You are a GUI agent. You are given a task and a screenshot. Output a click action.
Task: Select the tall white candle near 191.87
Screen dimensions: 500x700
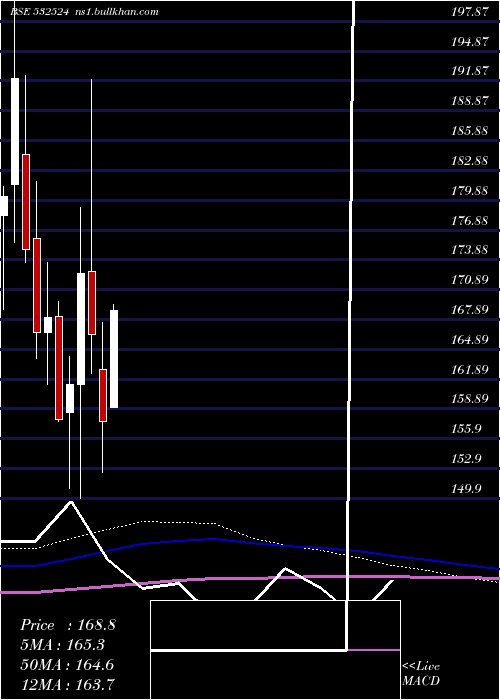tap(15, 131)
